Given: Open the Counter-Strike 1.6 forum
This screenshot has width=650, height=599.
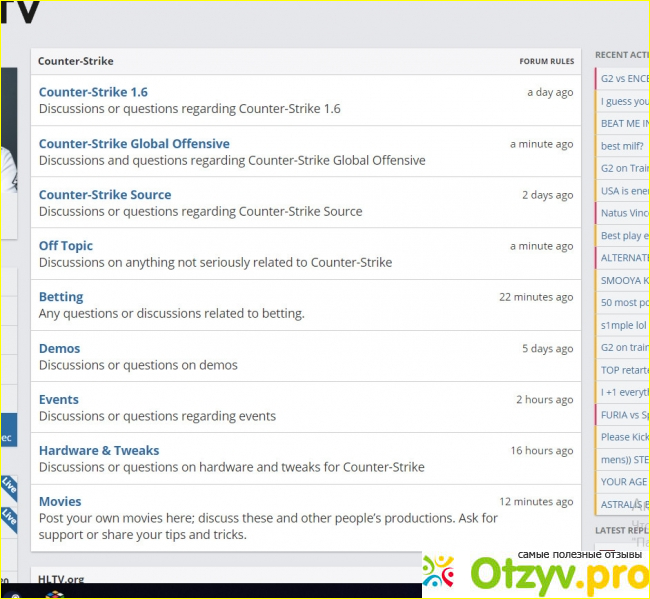Looking at the screenshot, I should [x=93, y=92].
